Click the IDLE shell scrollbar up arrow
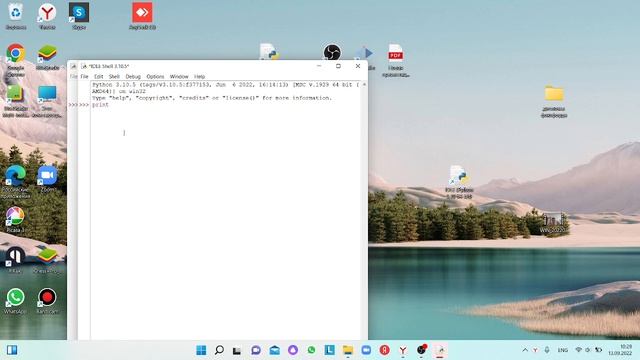This screenshot has width=640, height=360. click(364, 84)
